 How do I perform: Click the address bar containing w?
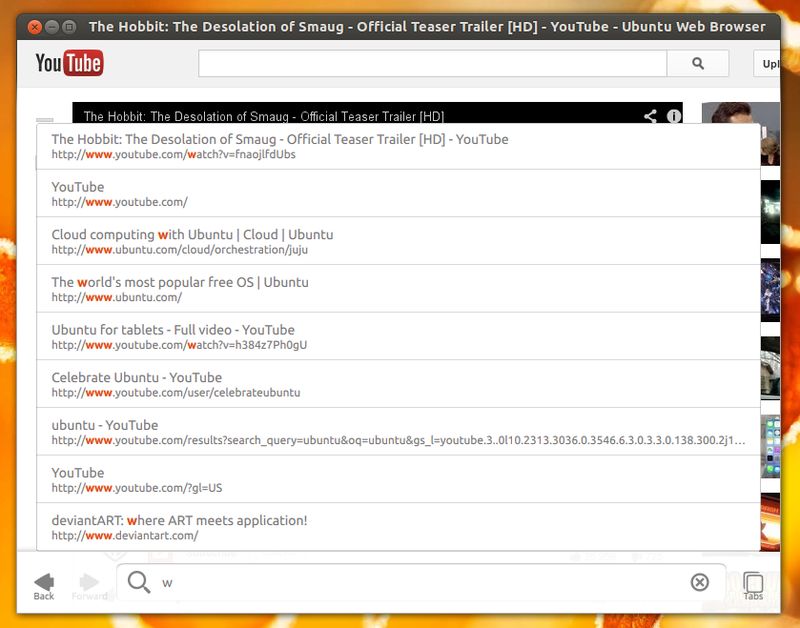point(421,582)
